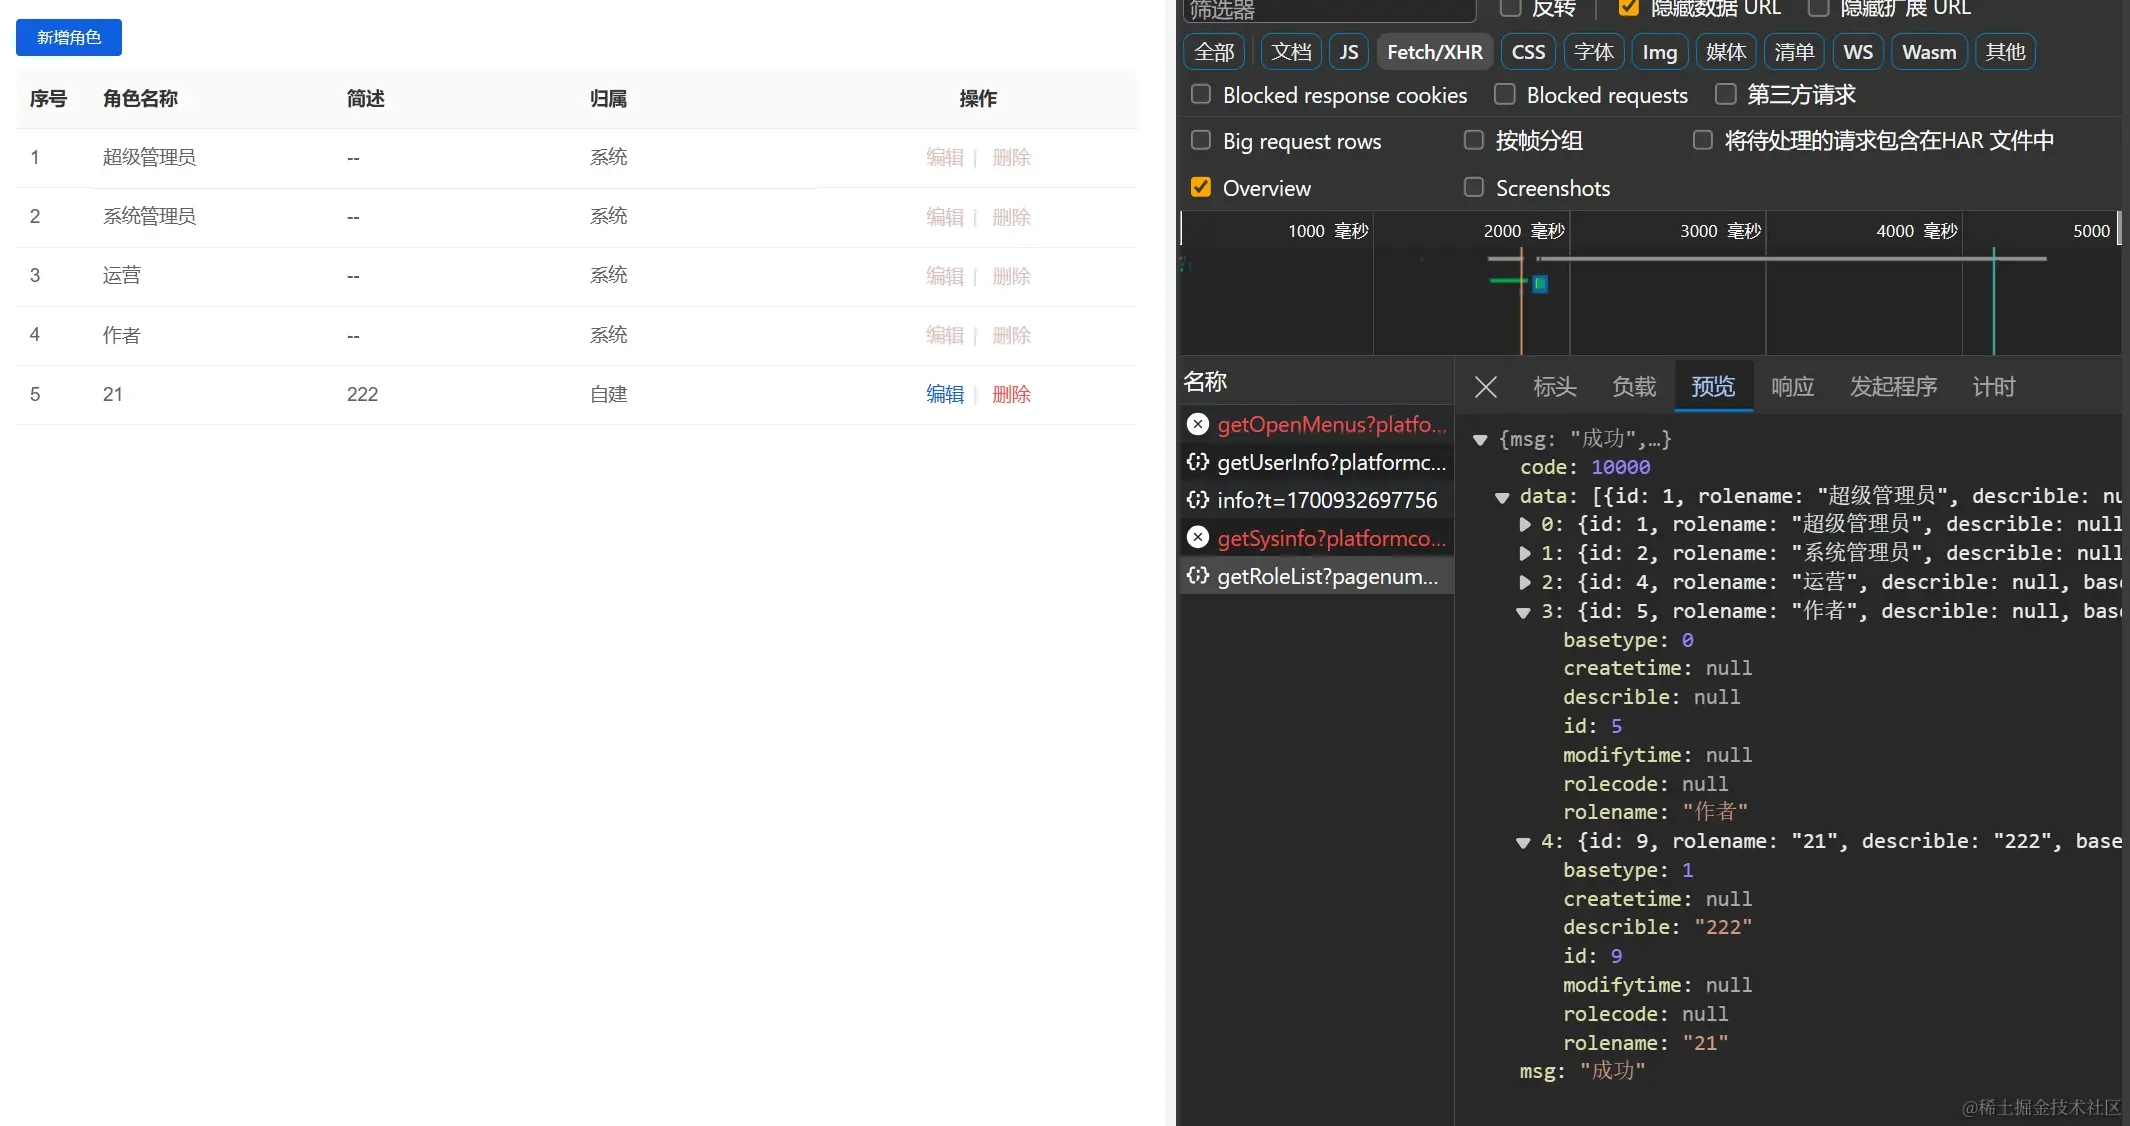
Task: Click 编辑 link for role 21
Action: point(944,394)
